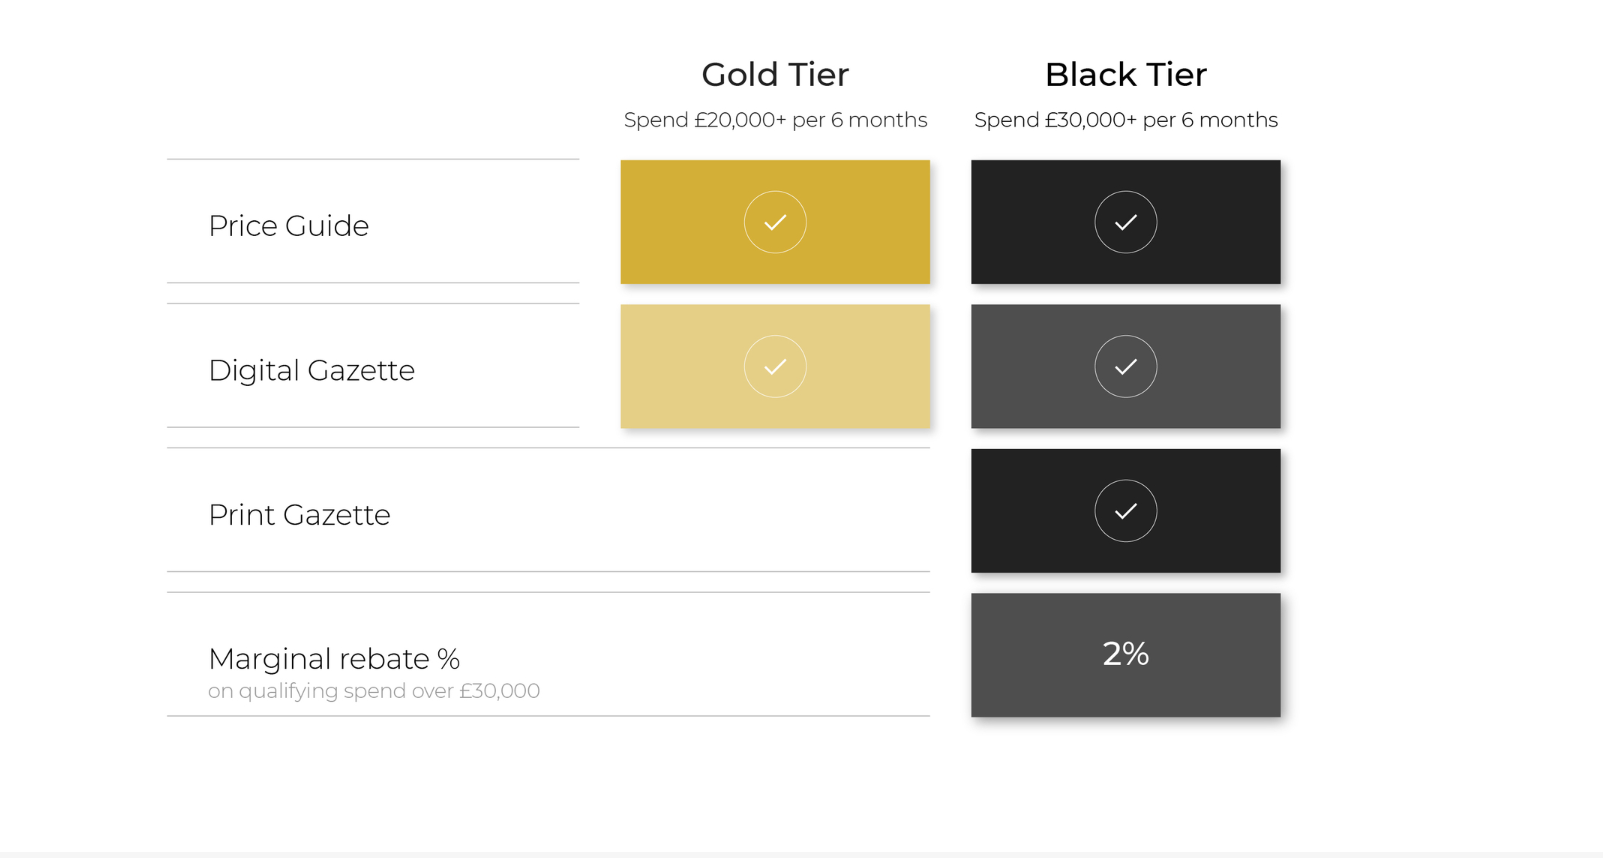Click the Gold Tier Price Guide checkmark icon
This screenshot has width=1603, height=858.
[775, 222]
